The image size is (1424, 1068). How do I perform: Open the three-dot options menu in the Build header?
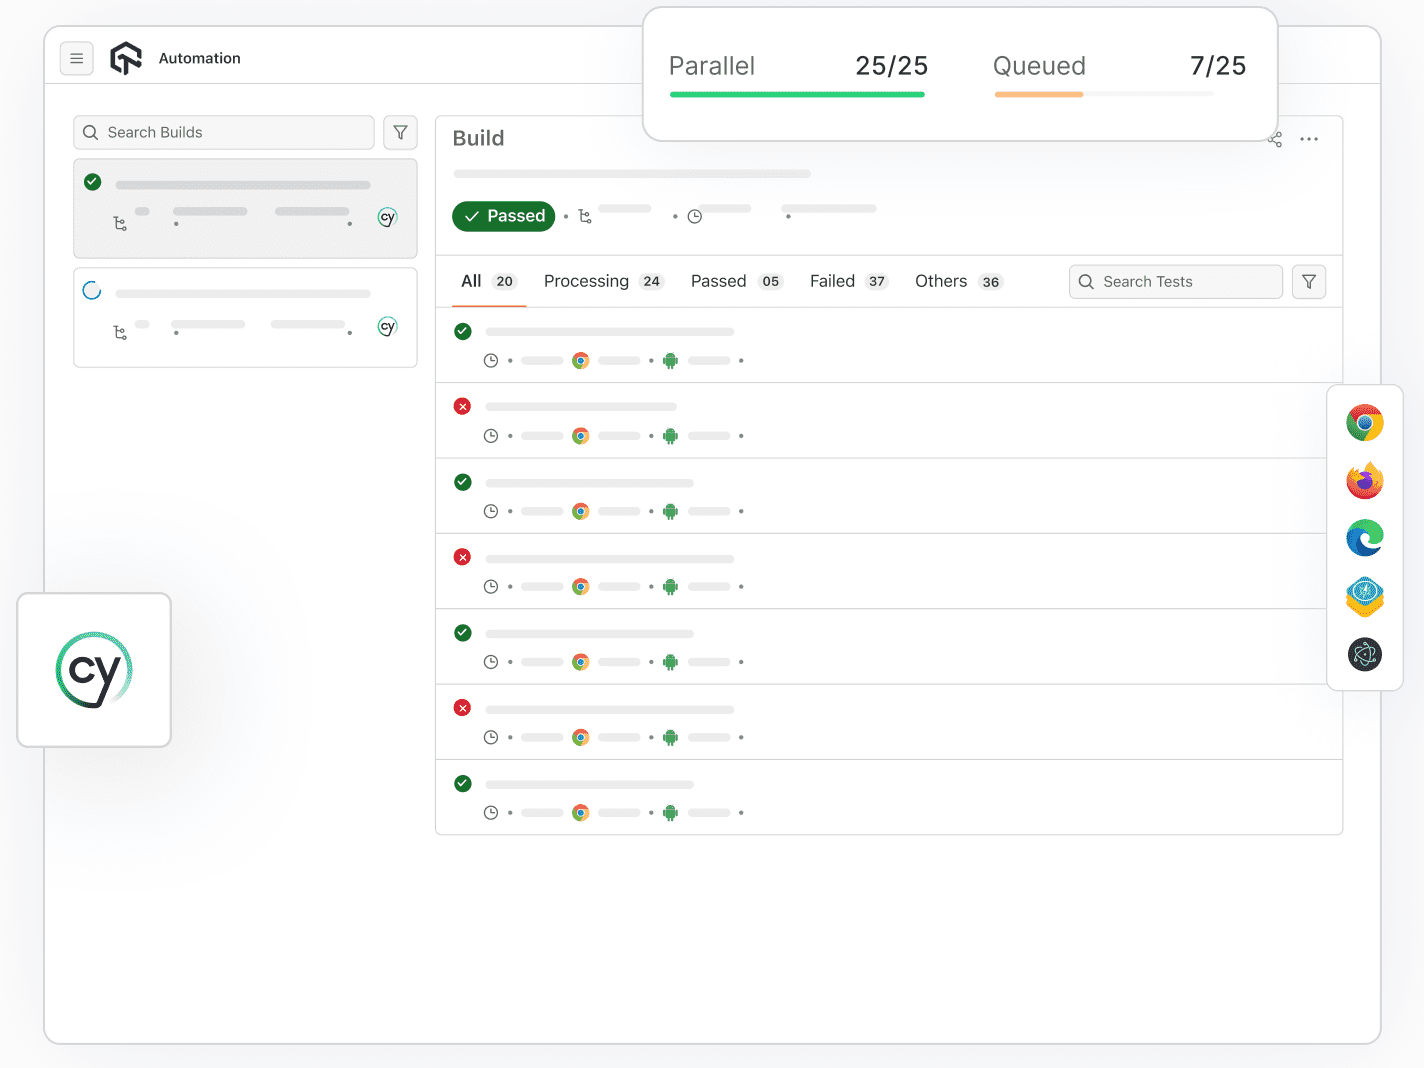click(1310, 140)
